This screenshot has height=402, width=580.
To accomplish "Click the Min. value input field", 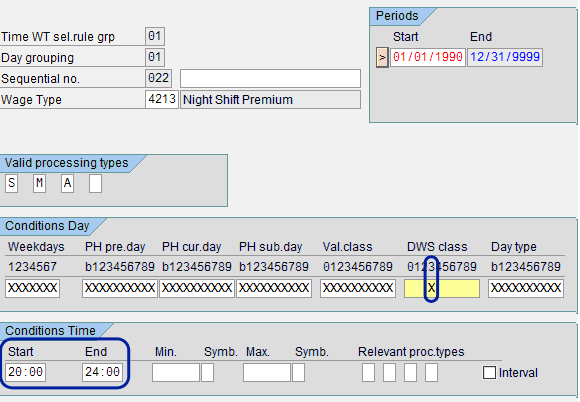I will pos(176,372).
